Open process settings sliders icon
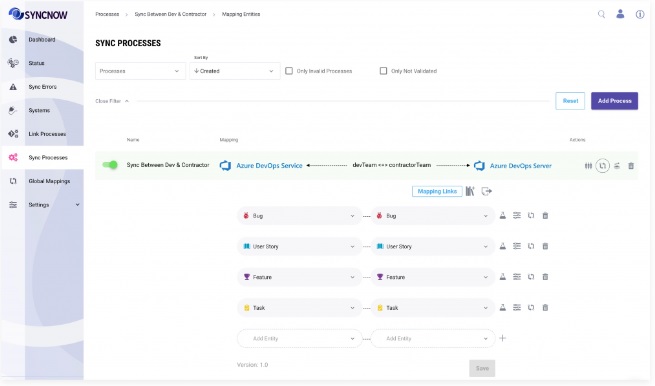The width and height of the screenshot is (655, 386). tap(588, 166)
